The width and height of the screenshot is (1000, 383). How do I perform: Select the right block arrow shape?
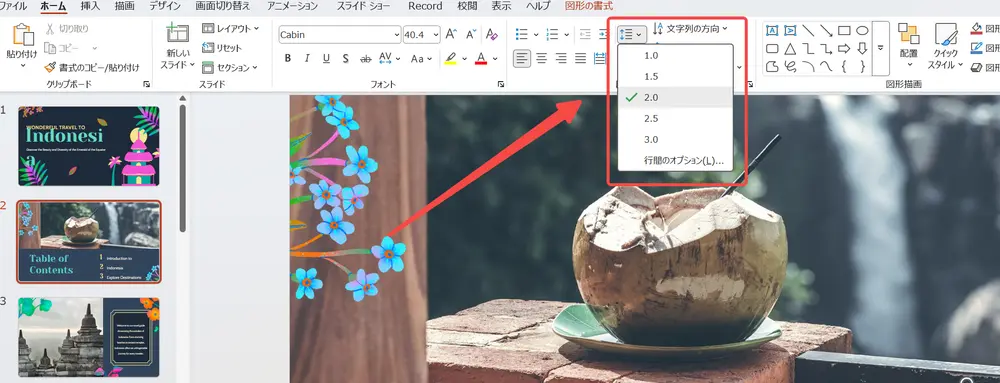click(844, 48)
